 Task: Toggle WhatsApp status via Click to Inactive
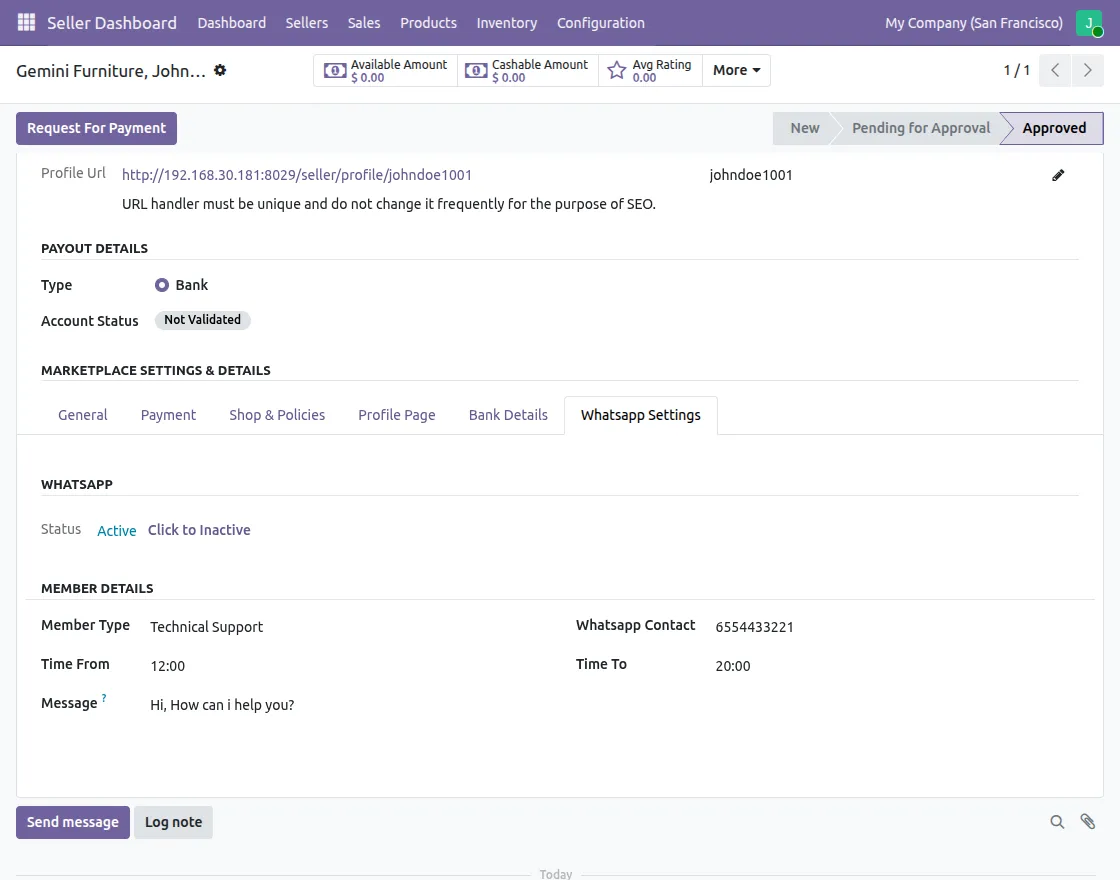pyautogui.click(x=199, y=530)
